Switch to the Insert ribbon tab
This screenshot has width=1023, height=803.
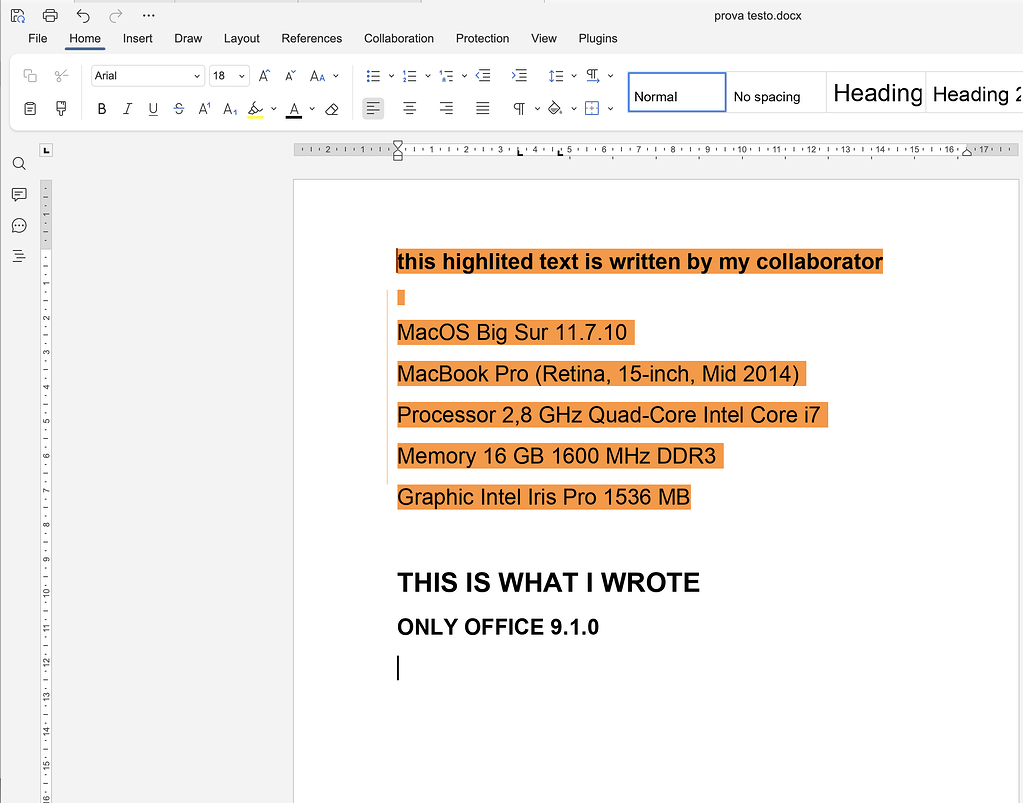(x=137, y=38)
